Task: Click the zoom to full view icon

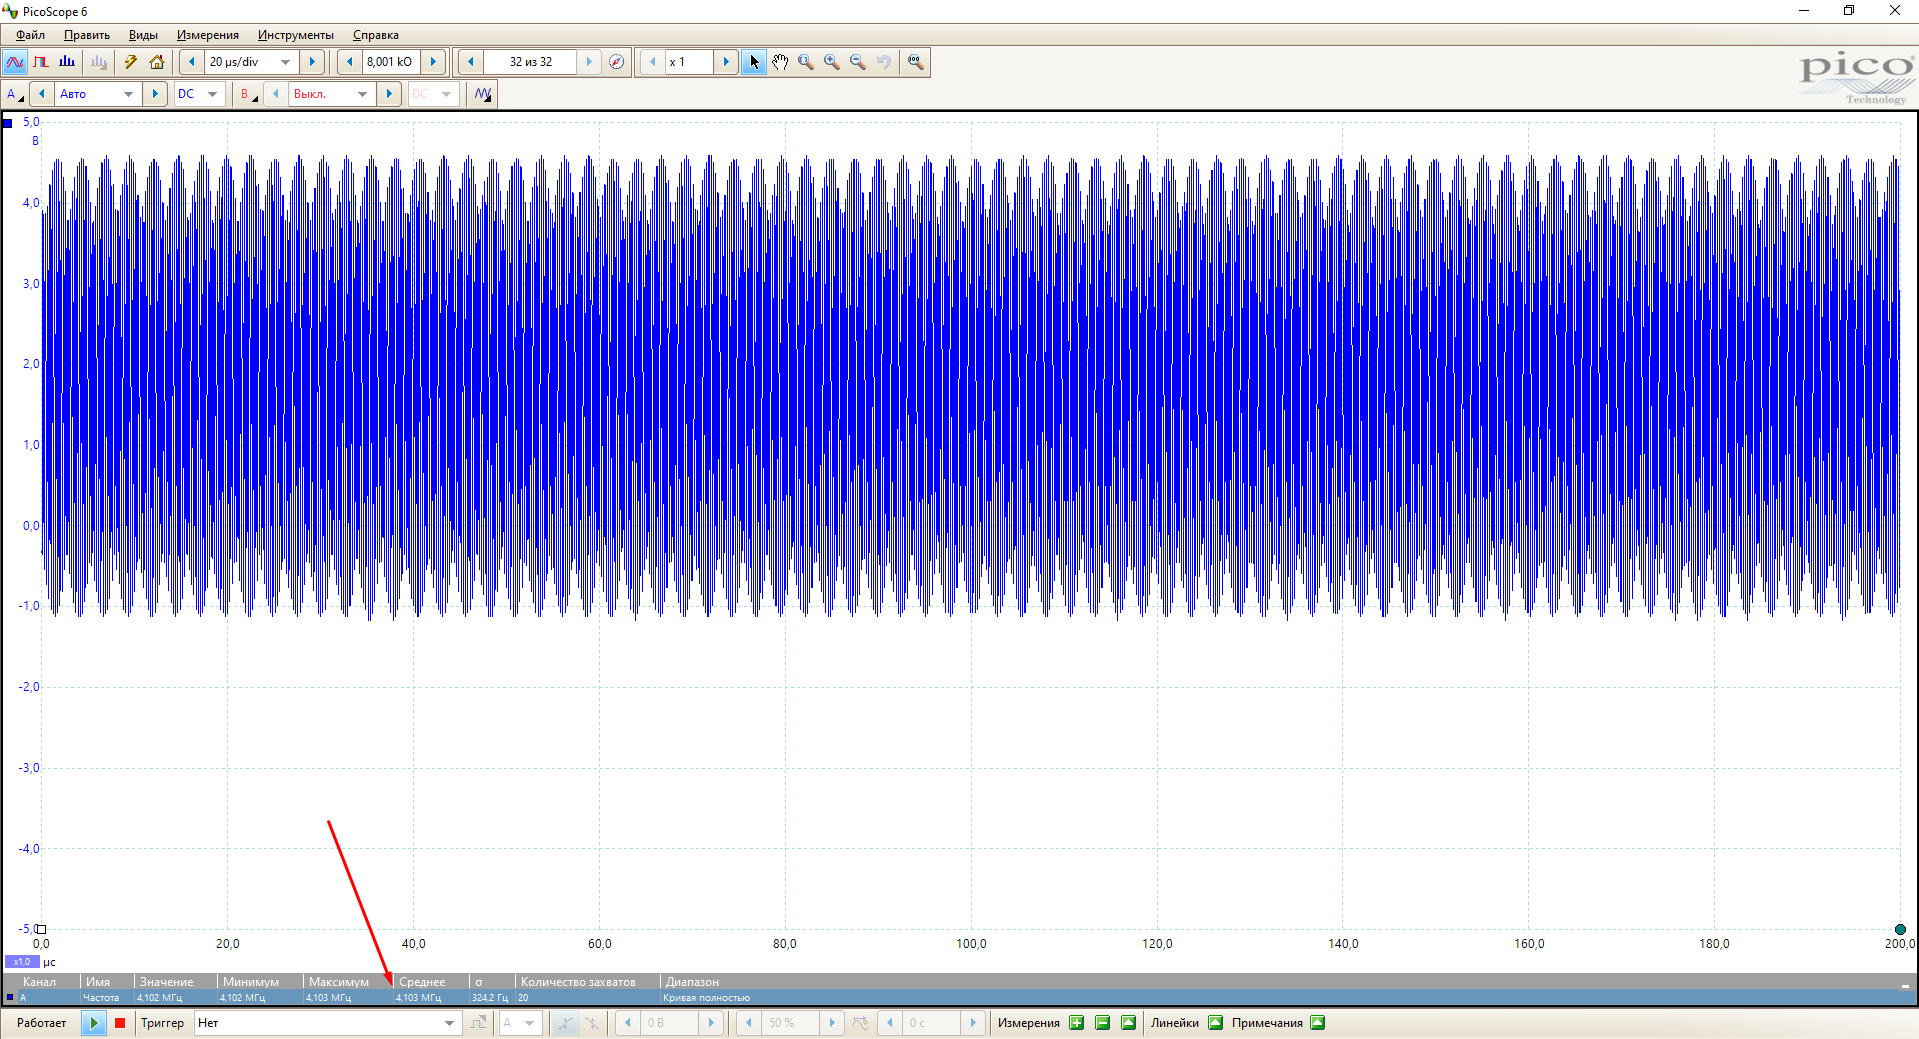Action: click(915, 62)
